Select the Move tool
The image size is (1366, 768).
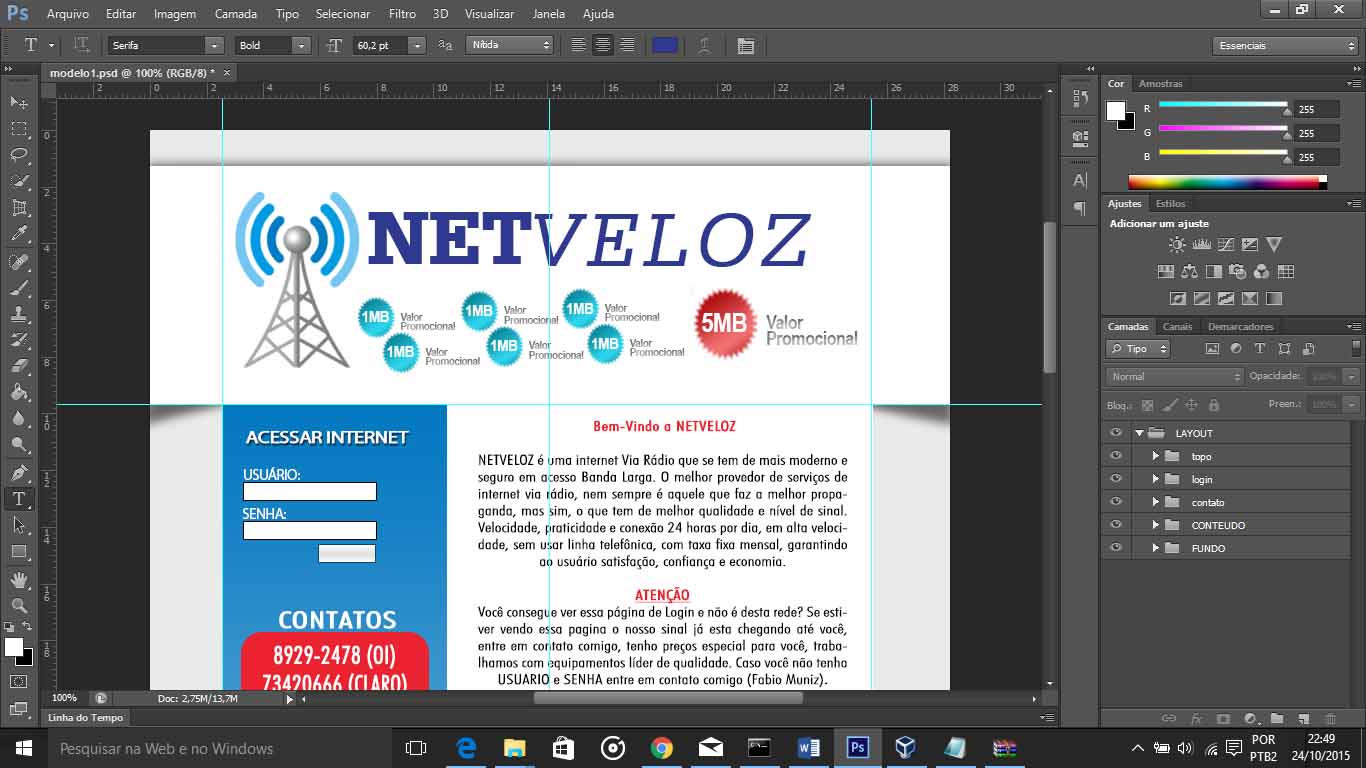click(19, 103)
